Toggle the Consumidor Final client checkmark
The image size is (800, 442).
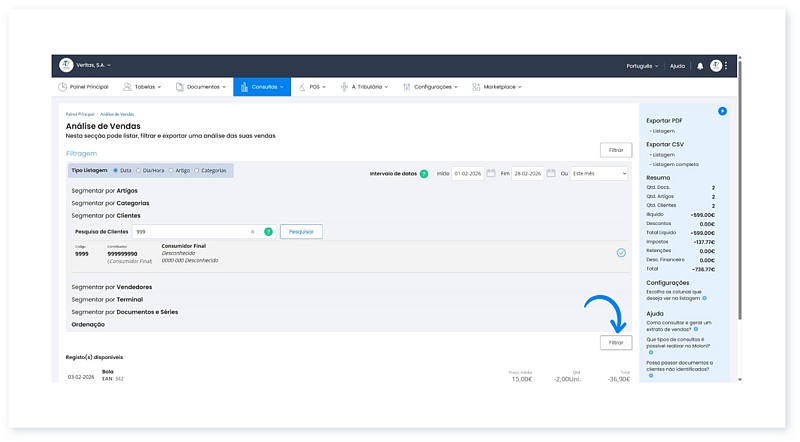pyautogui.click(x=621, y=253)
